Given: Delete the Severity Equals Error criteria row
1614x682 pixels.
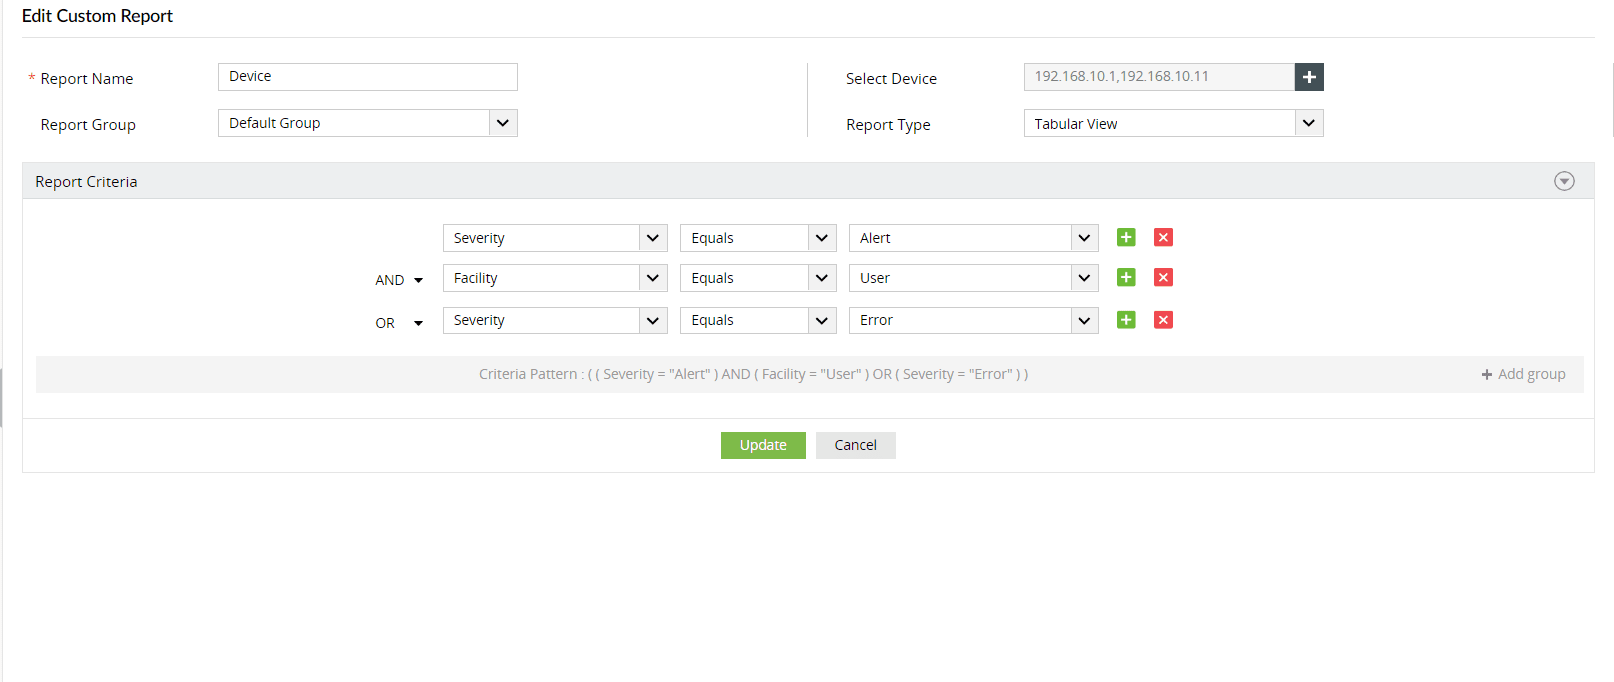Looking at the screenshot, I should 1163,320.
